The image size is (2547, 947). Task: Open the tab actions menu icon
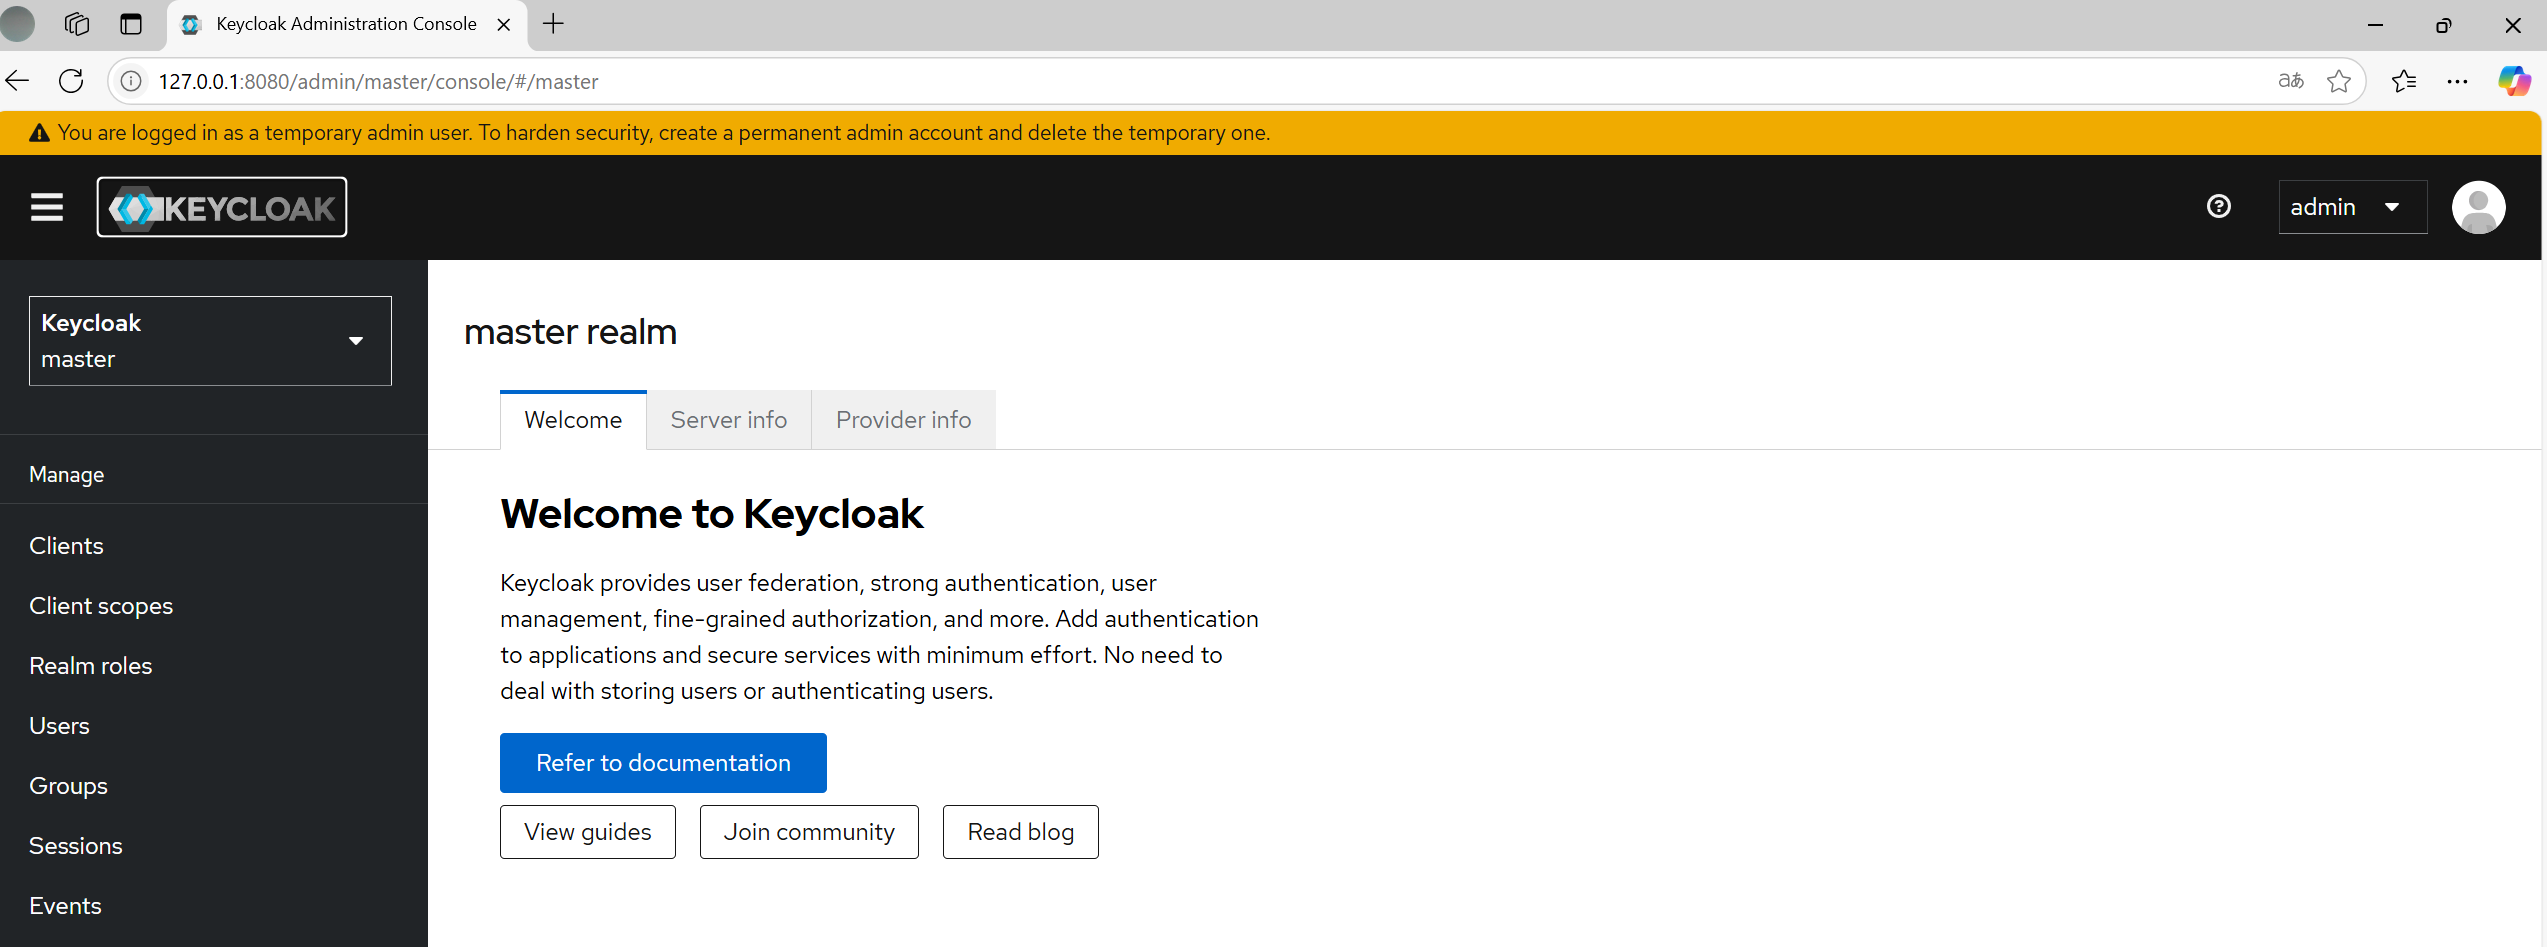click(x=131, y=24)
